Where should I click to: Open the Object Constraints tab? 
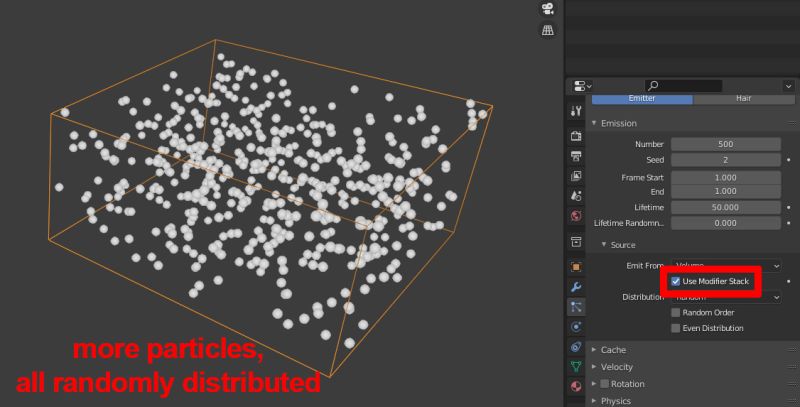576,347
